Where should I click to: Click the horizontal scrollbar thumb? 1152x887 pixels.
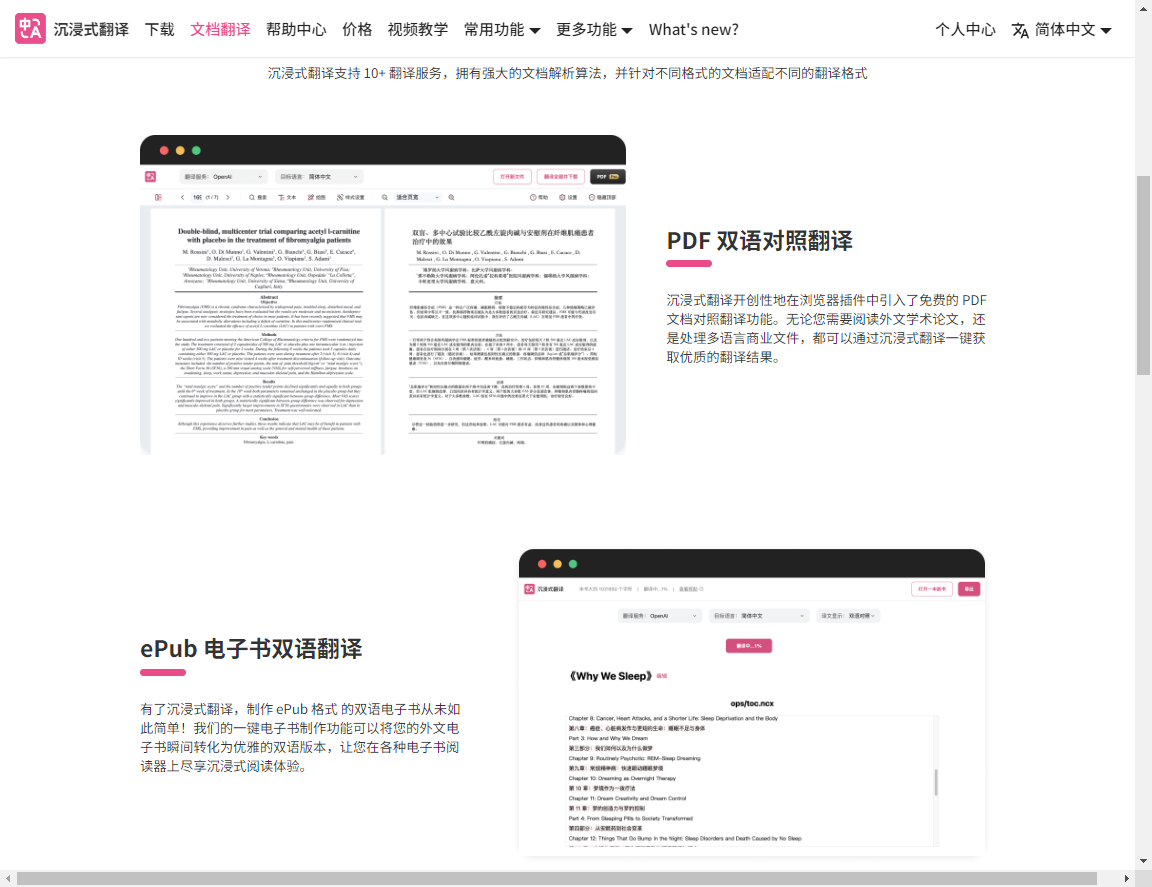click(556, 879)
